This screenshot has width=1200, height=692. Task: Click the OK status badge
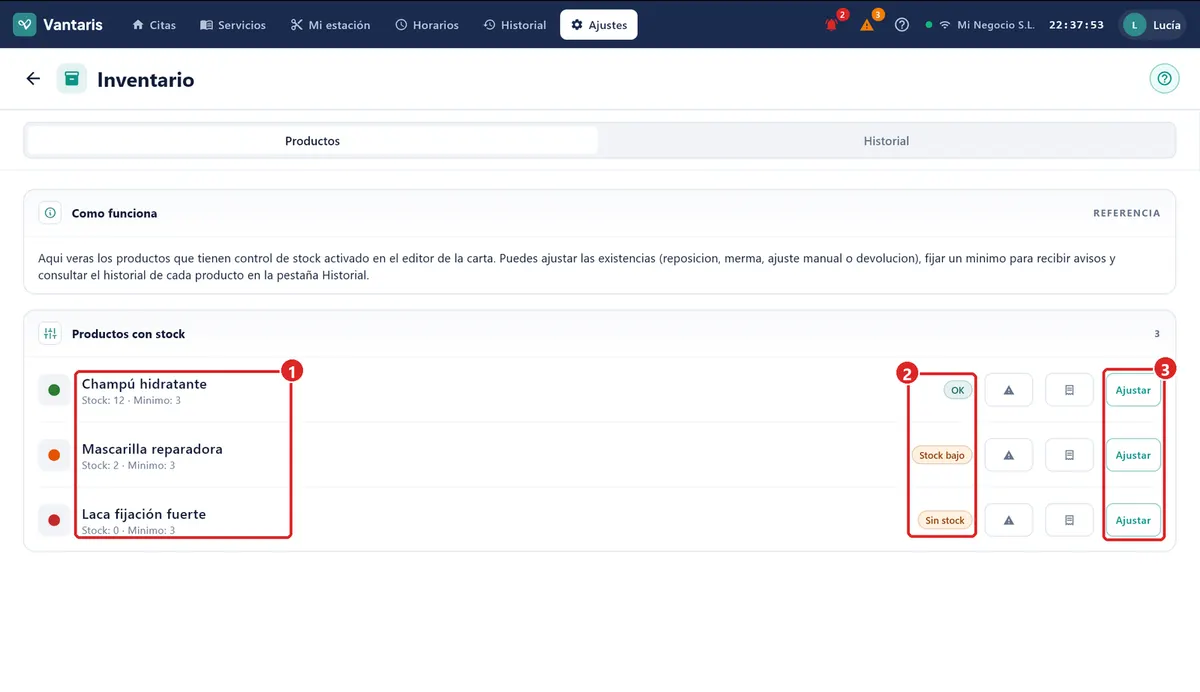click(957, 390)
